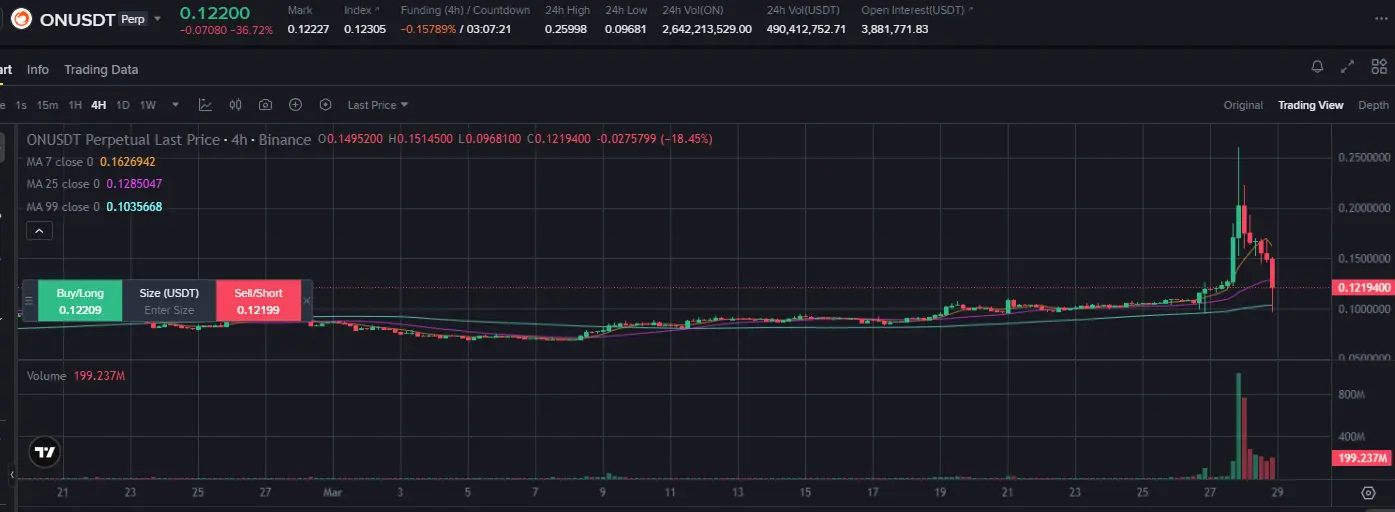Close the Buy/Long Sell/Short quick order panel
Image resolution: width=1395 pixels, height=512 pixels.
pos(307,301)
